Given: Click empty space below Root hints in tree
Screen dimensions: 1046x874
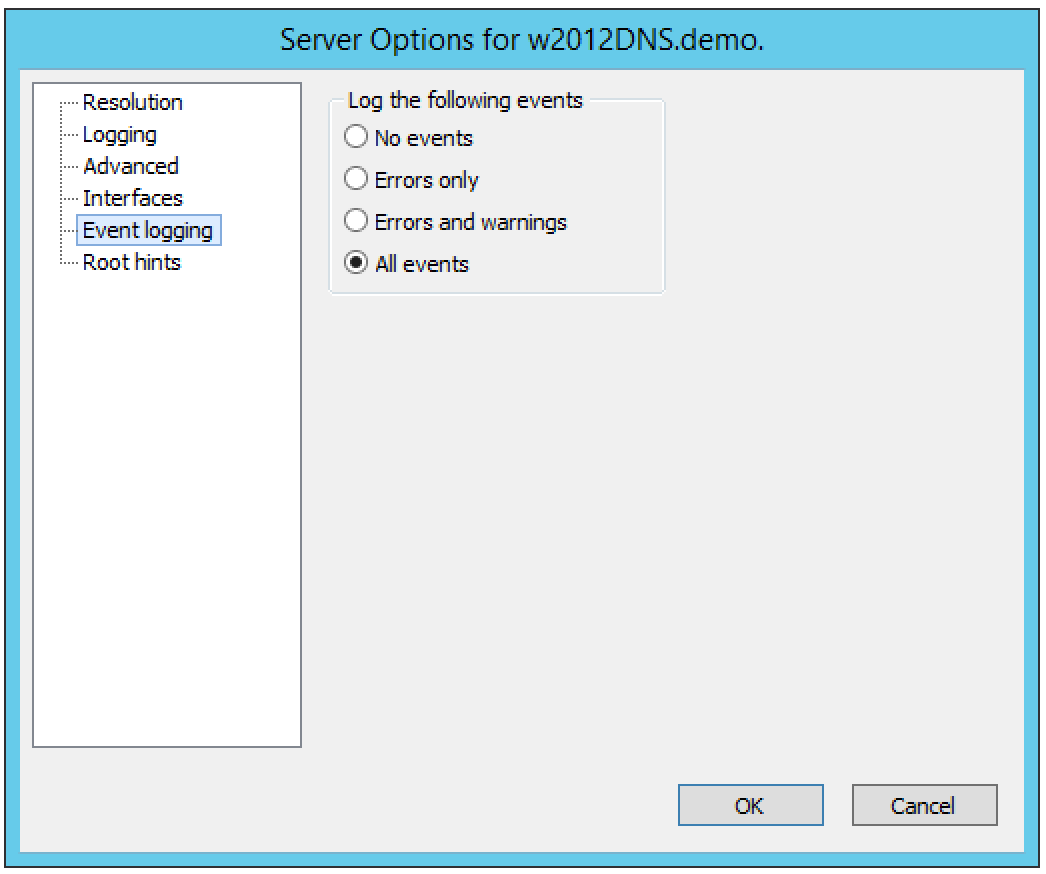Looking at the screenshot, I should [x=167, y=500].
